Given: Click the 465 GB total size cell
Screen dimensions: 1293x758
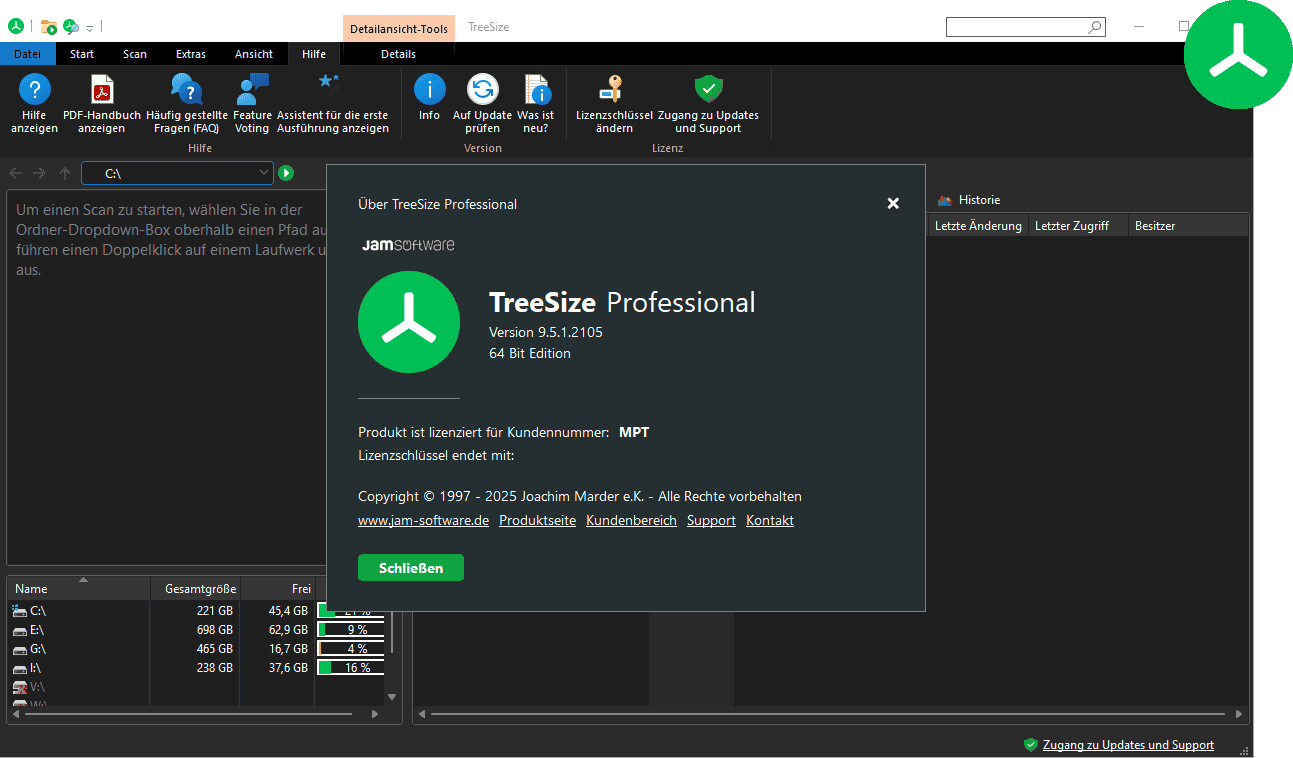Looking at the screenshot, I should coord(215,649).
